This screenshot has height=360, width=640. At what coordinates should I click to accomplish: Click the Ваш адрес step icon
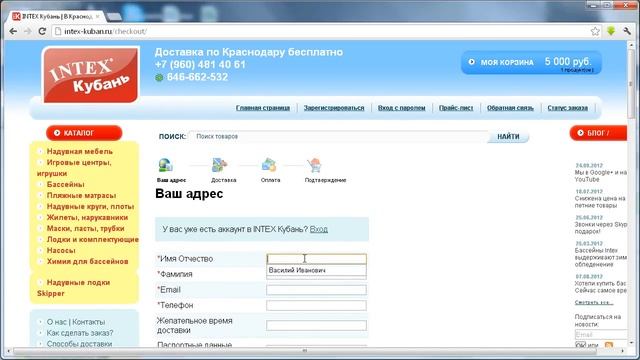point(166,165)
